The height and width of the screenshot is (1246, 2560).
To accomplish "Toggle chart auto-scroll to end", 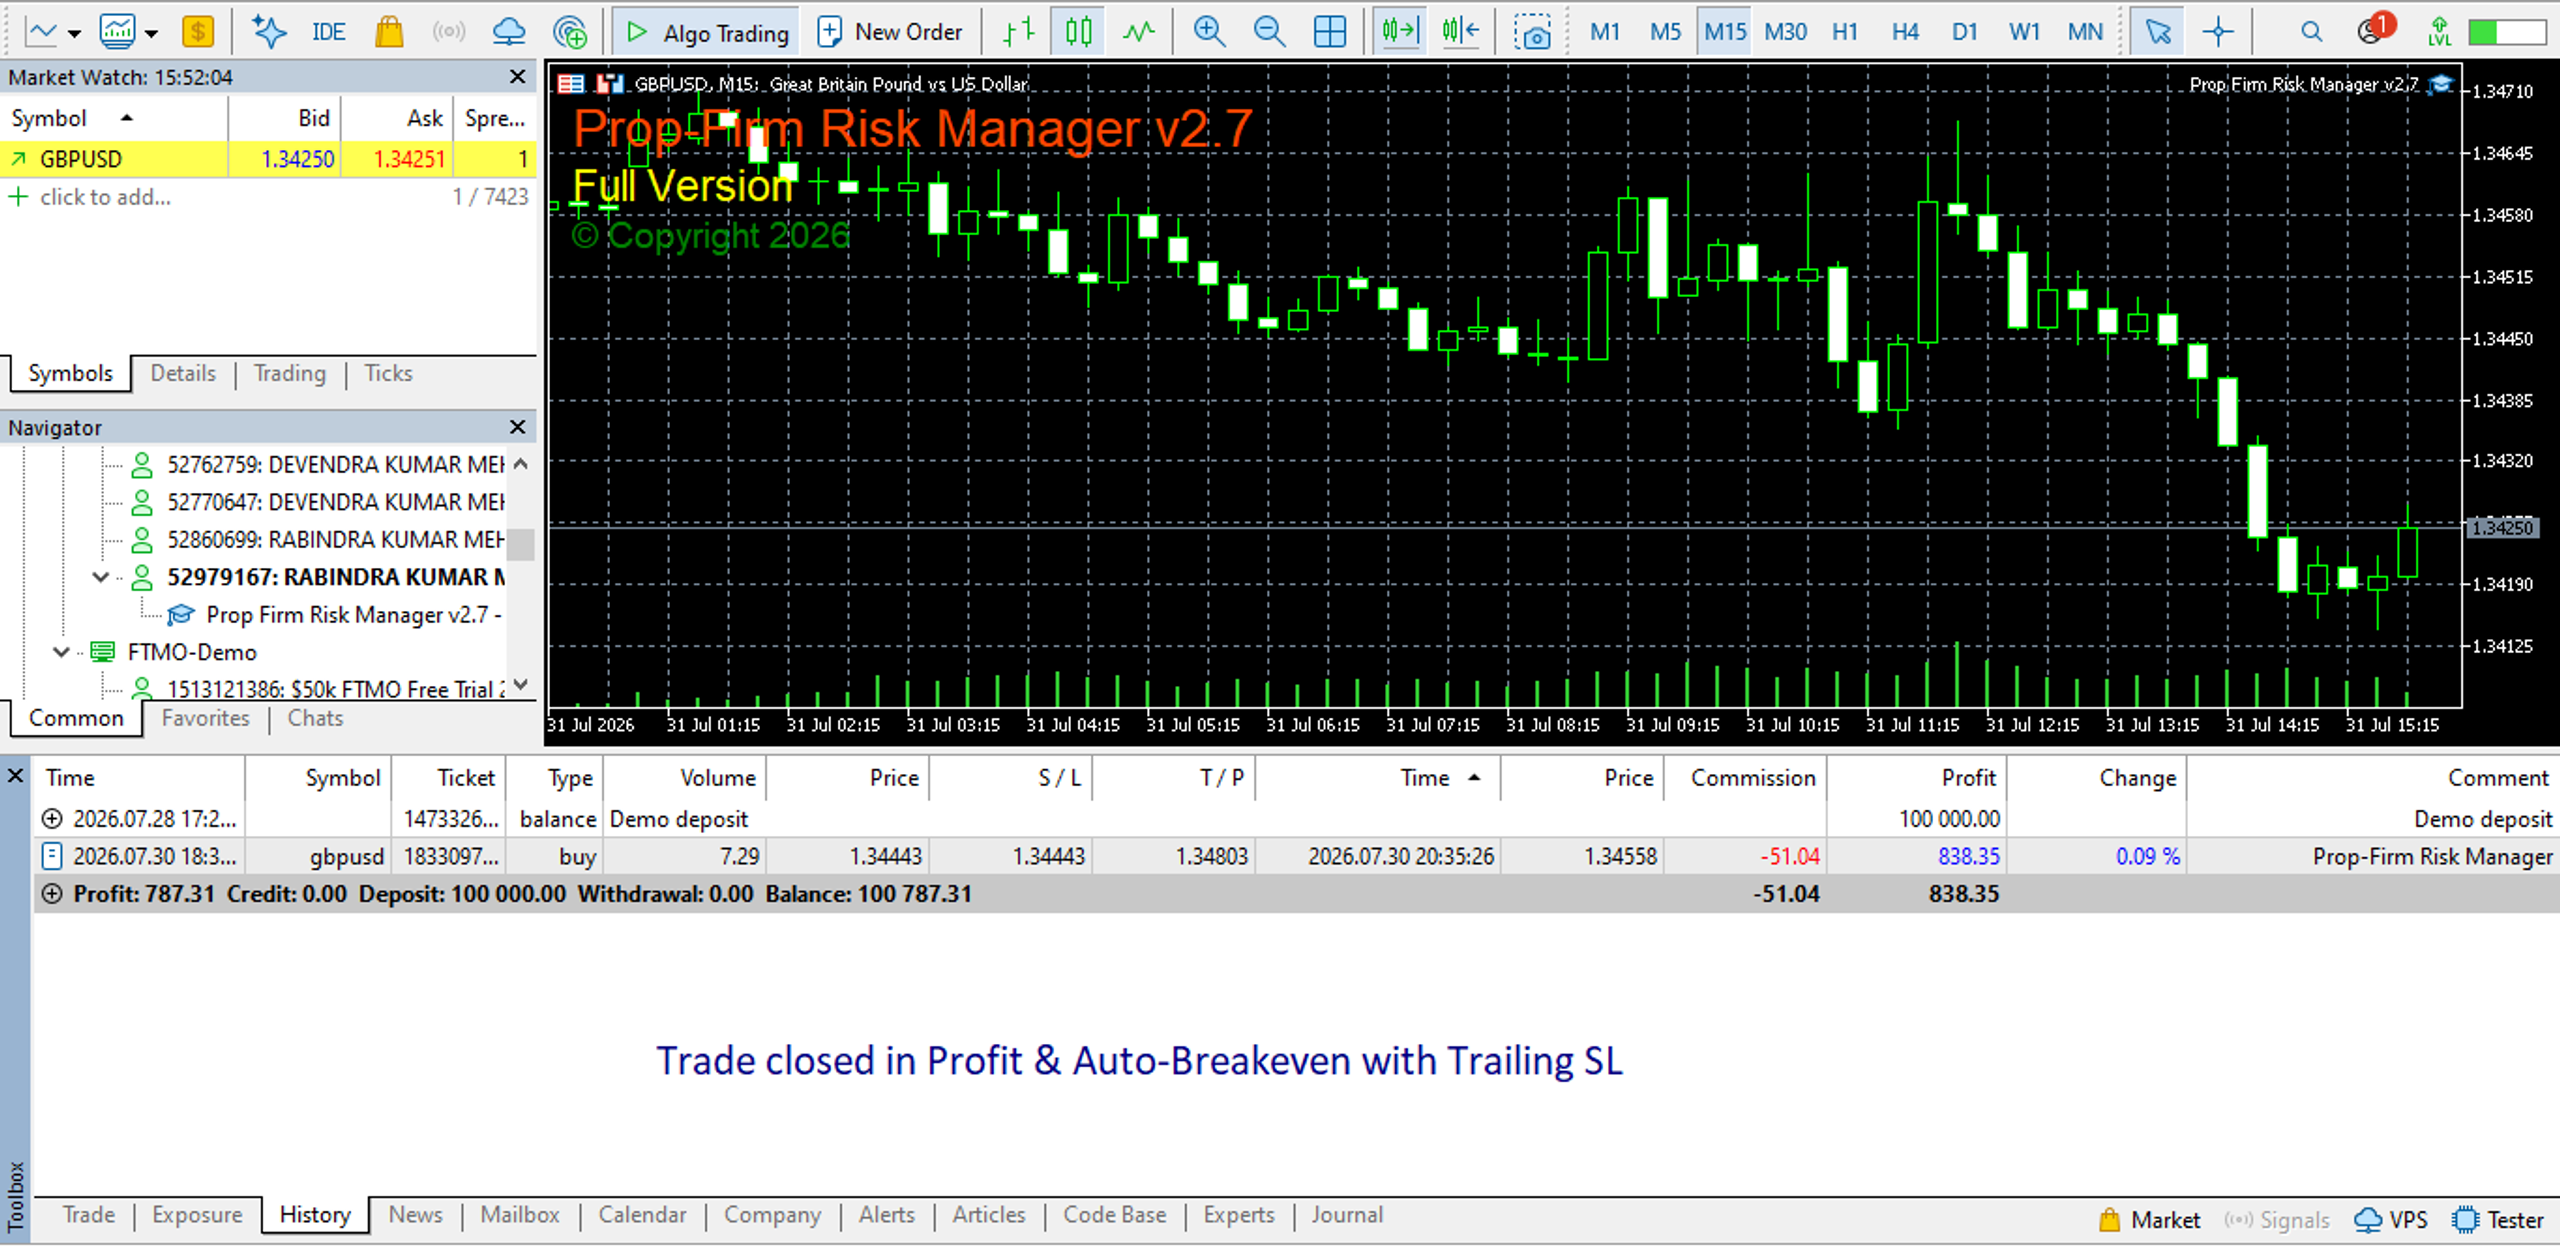I will point(1400,32).
